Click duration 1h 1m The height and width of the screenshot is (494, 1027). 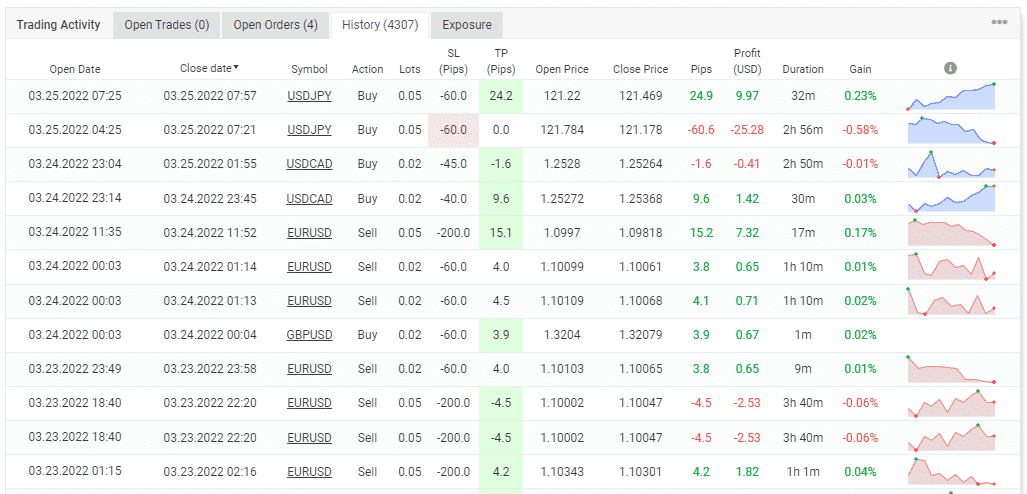pos(803,471)
